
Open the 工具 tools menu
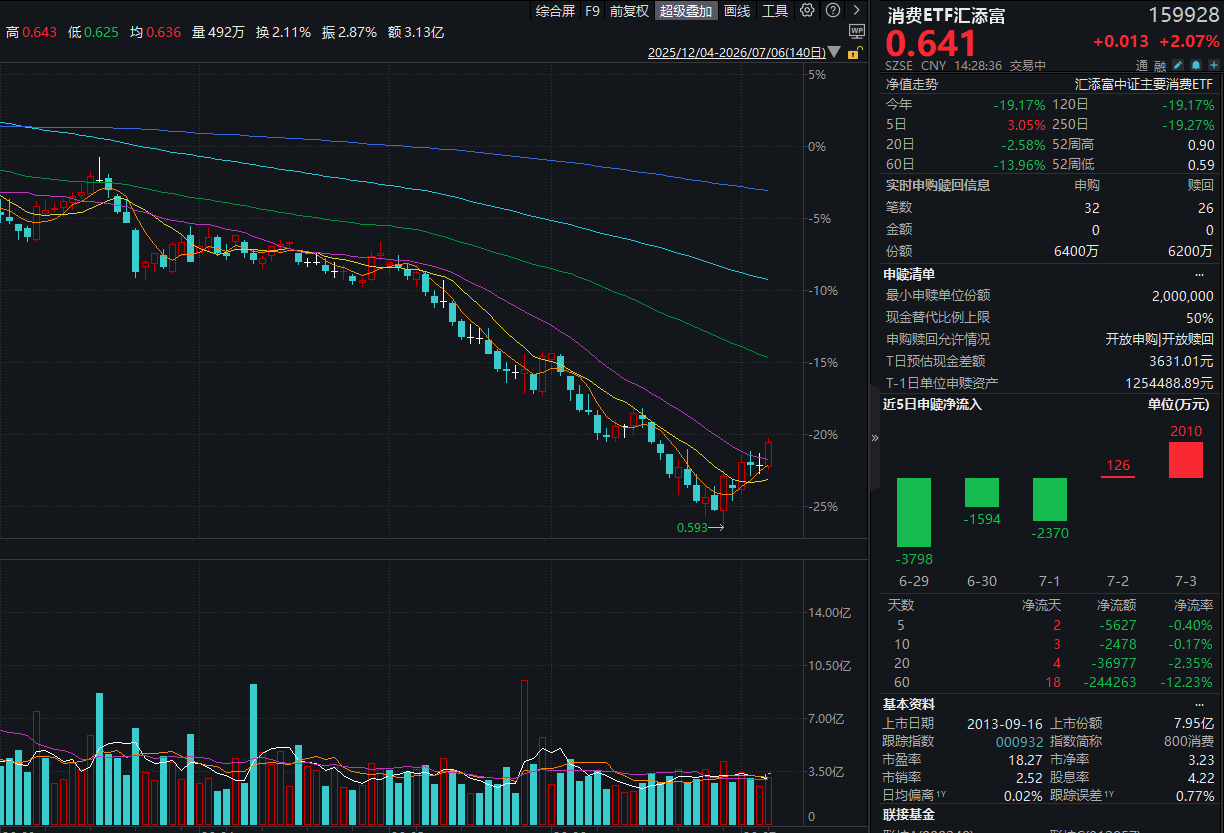pos(775,11)
